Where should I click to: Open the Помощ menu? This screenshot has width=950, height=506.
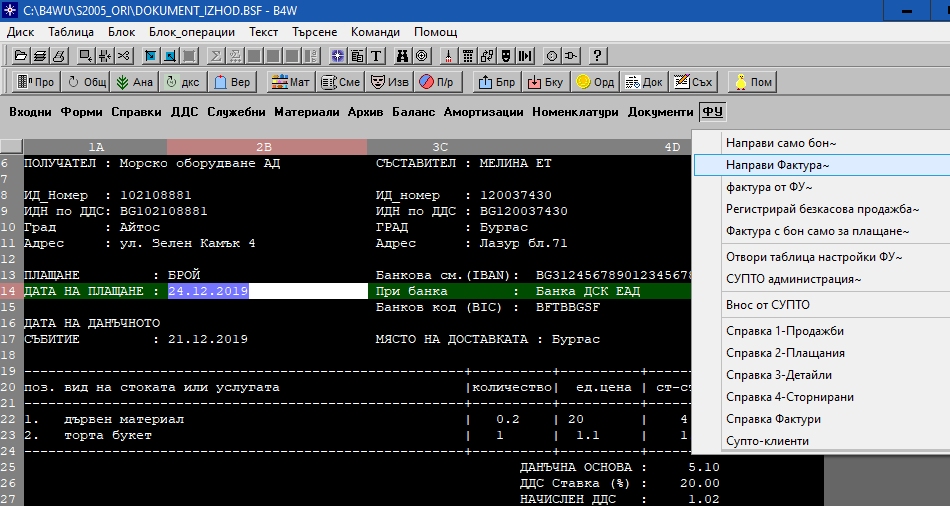point(435,32)
